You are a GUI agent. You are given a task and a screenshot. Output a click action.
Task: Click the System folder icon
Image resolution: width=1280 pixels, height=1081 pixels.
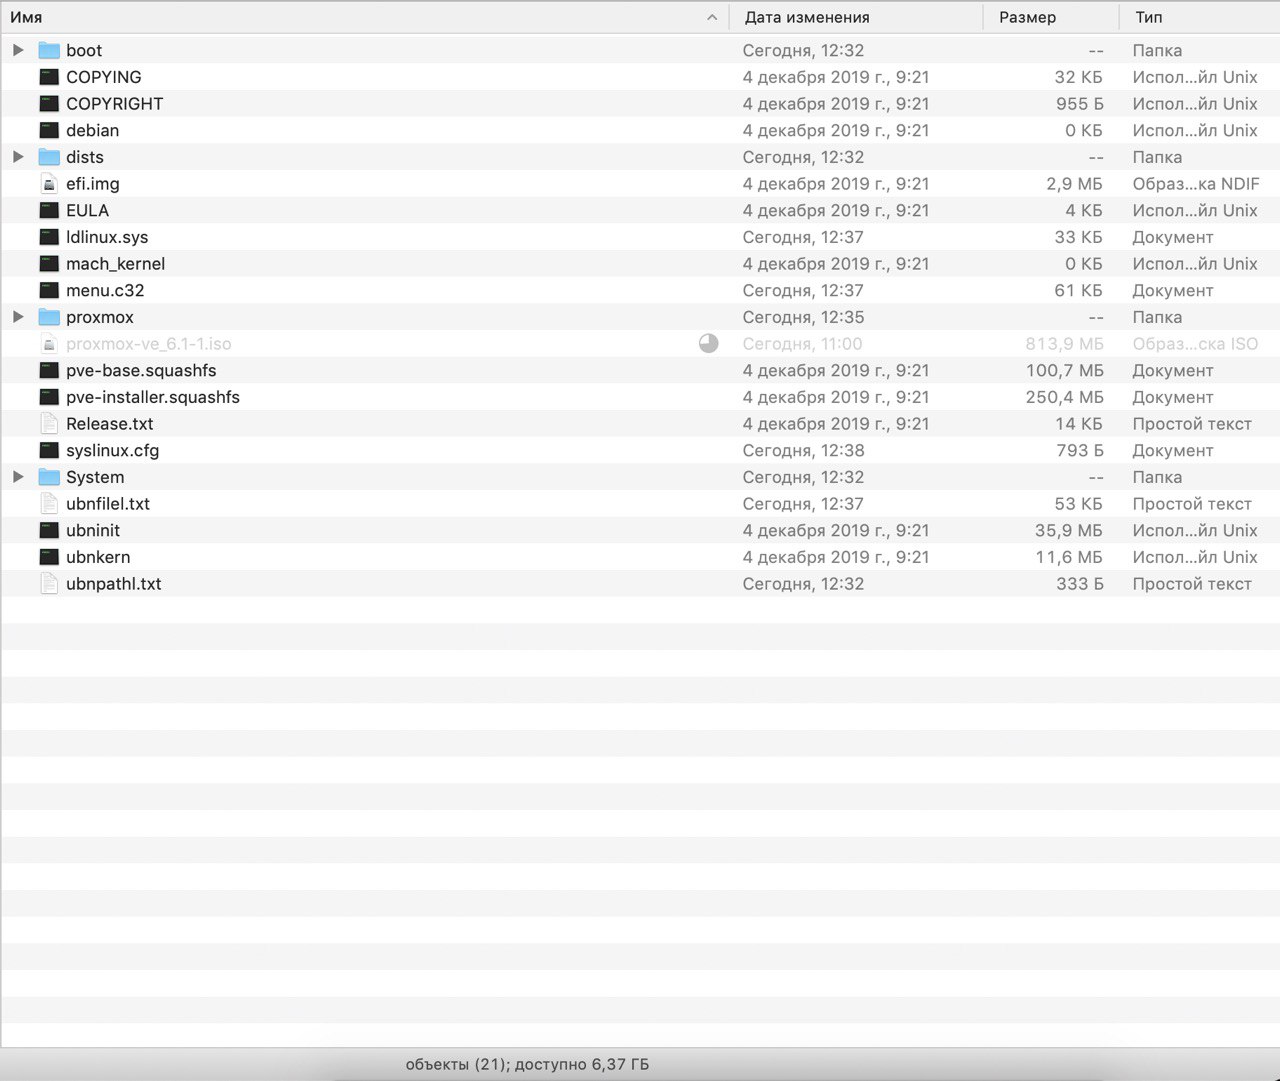tap(49, 477)
